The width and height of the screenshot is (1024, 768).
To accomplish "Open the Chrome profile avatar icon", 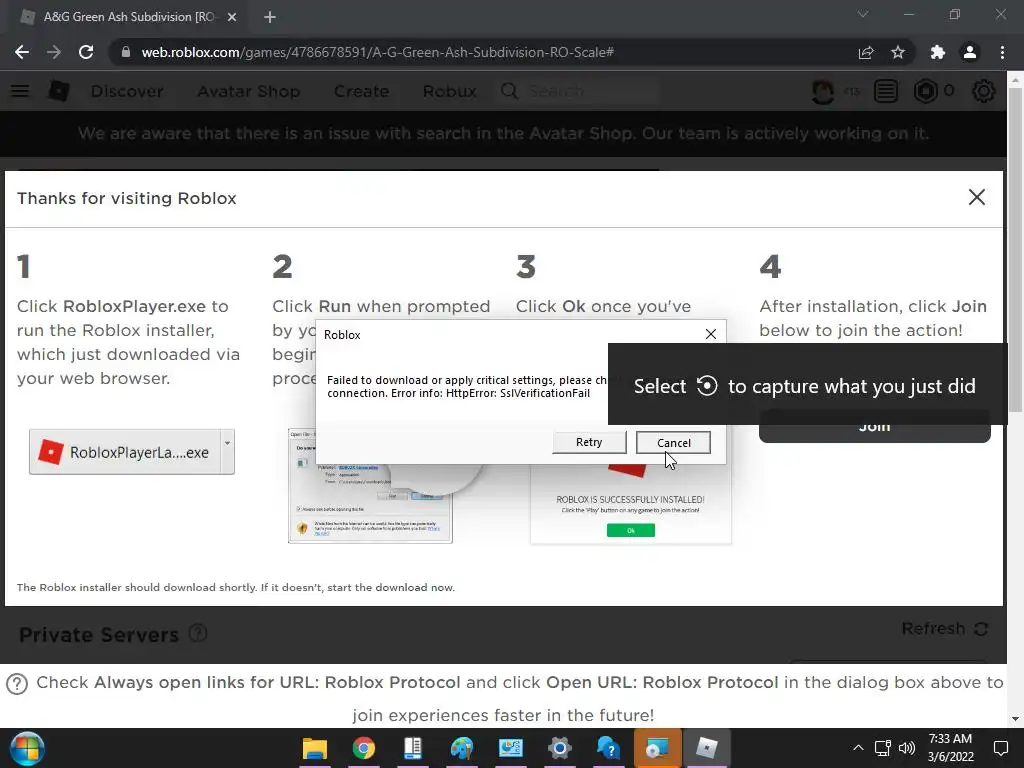I will pyautogui.click(x=970, y=52).
